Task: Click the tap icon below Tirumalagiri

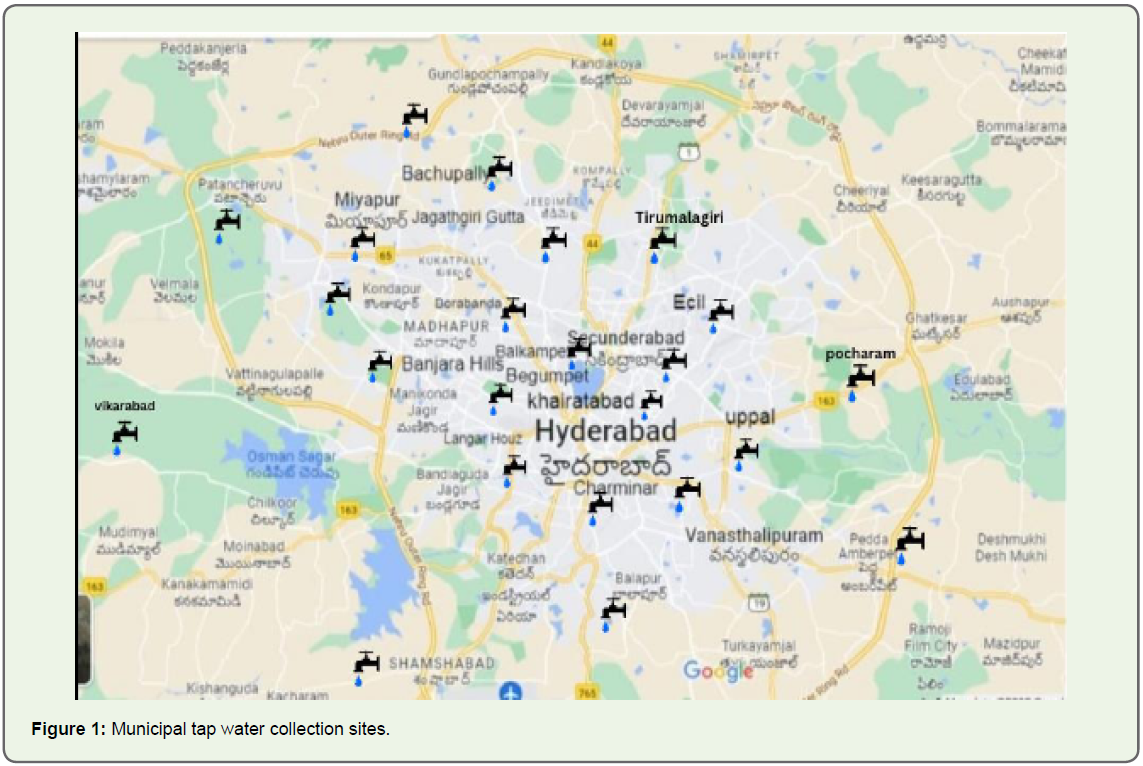Action: (x=661, y=243)
